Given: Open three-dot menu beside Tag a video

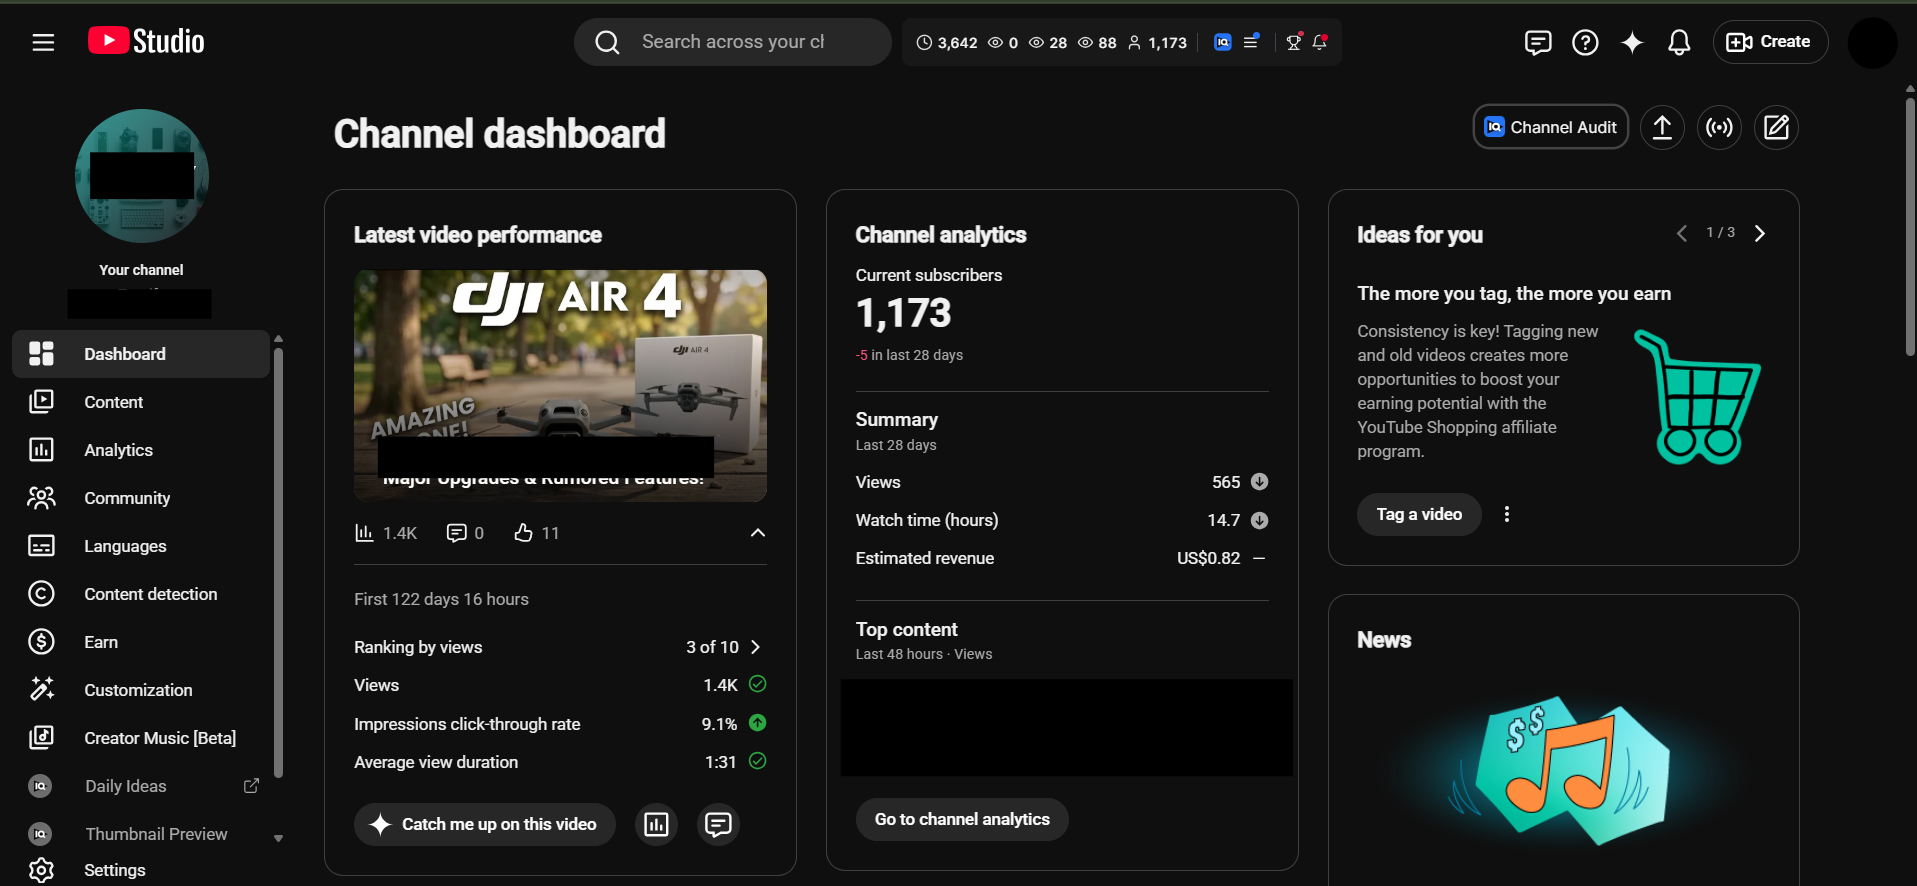Looking at the screenshot, I should point(1507,514).
